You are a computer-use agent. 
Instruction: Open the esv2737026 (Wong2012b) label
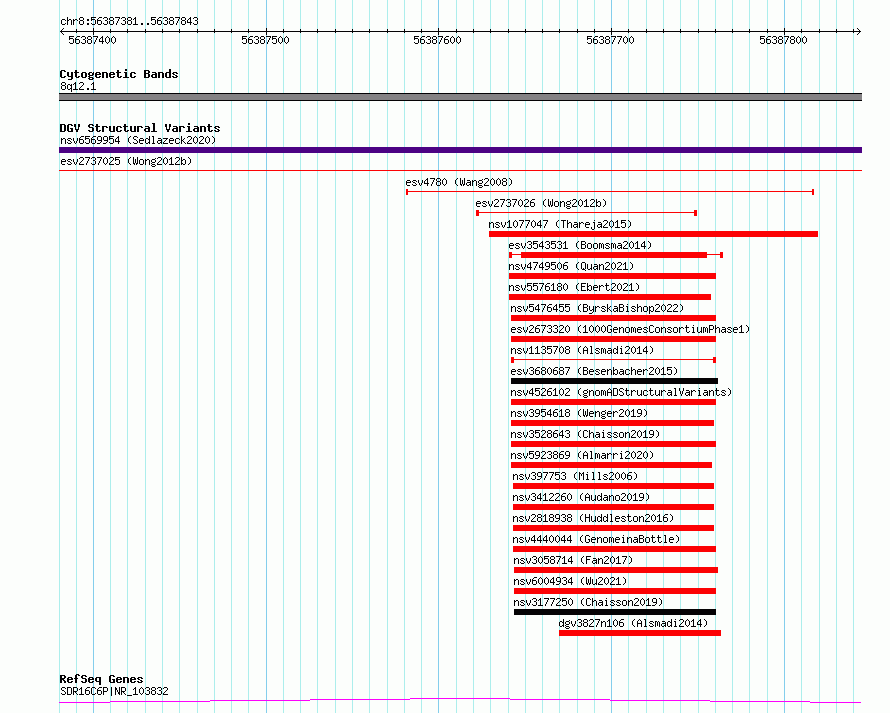click(x=541, y=203)
